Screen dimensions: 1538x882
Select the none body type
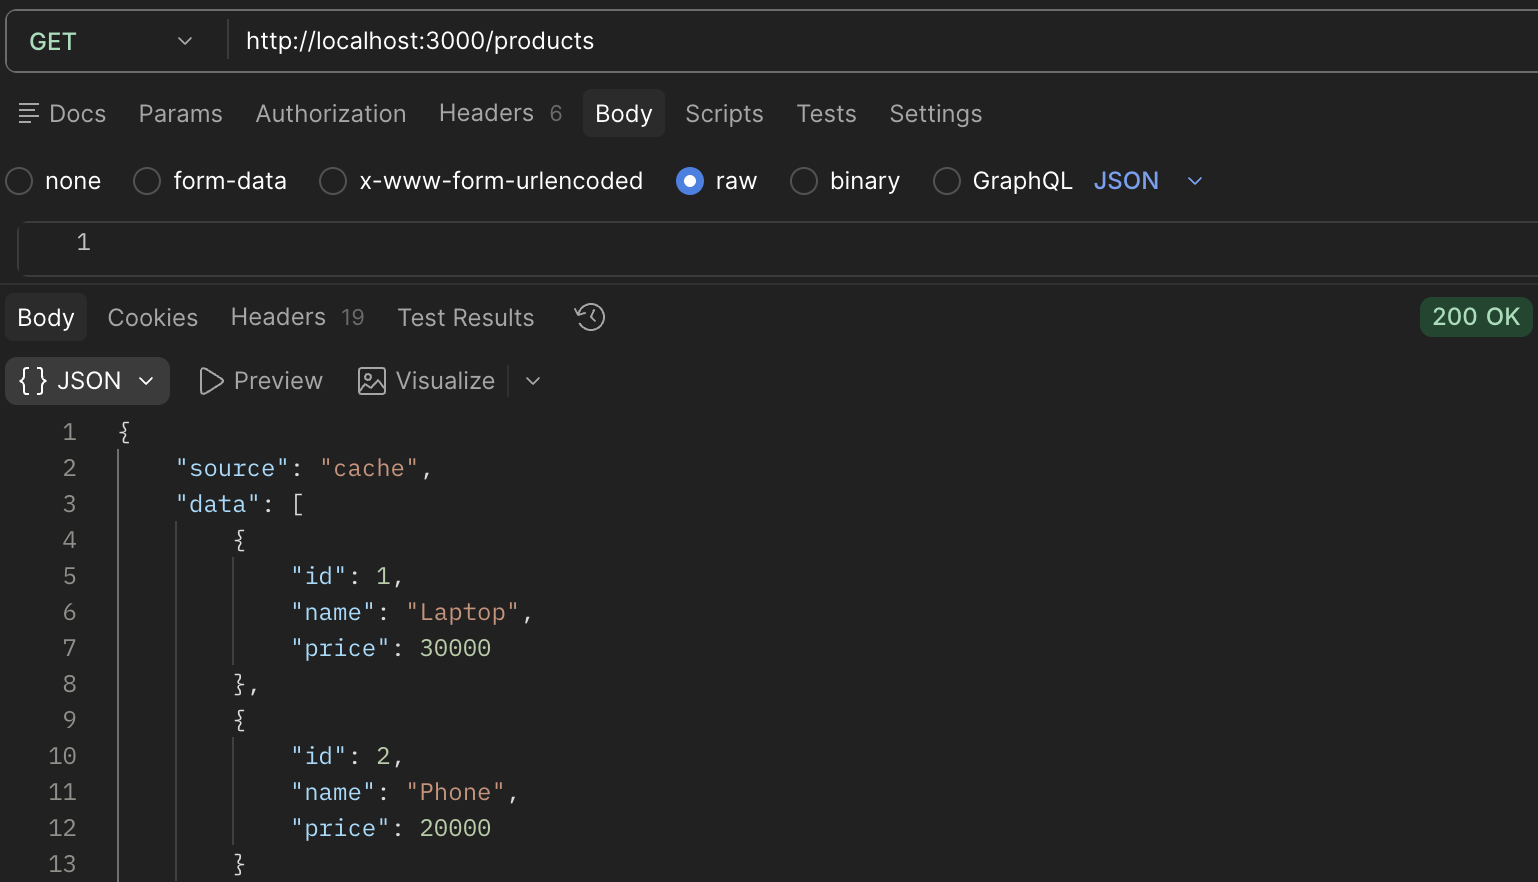pos(20,181)
